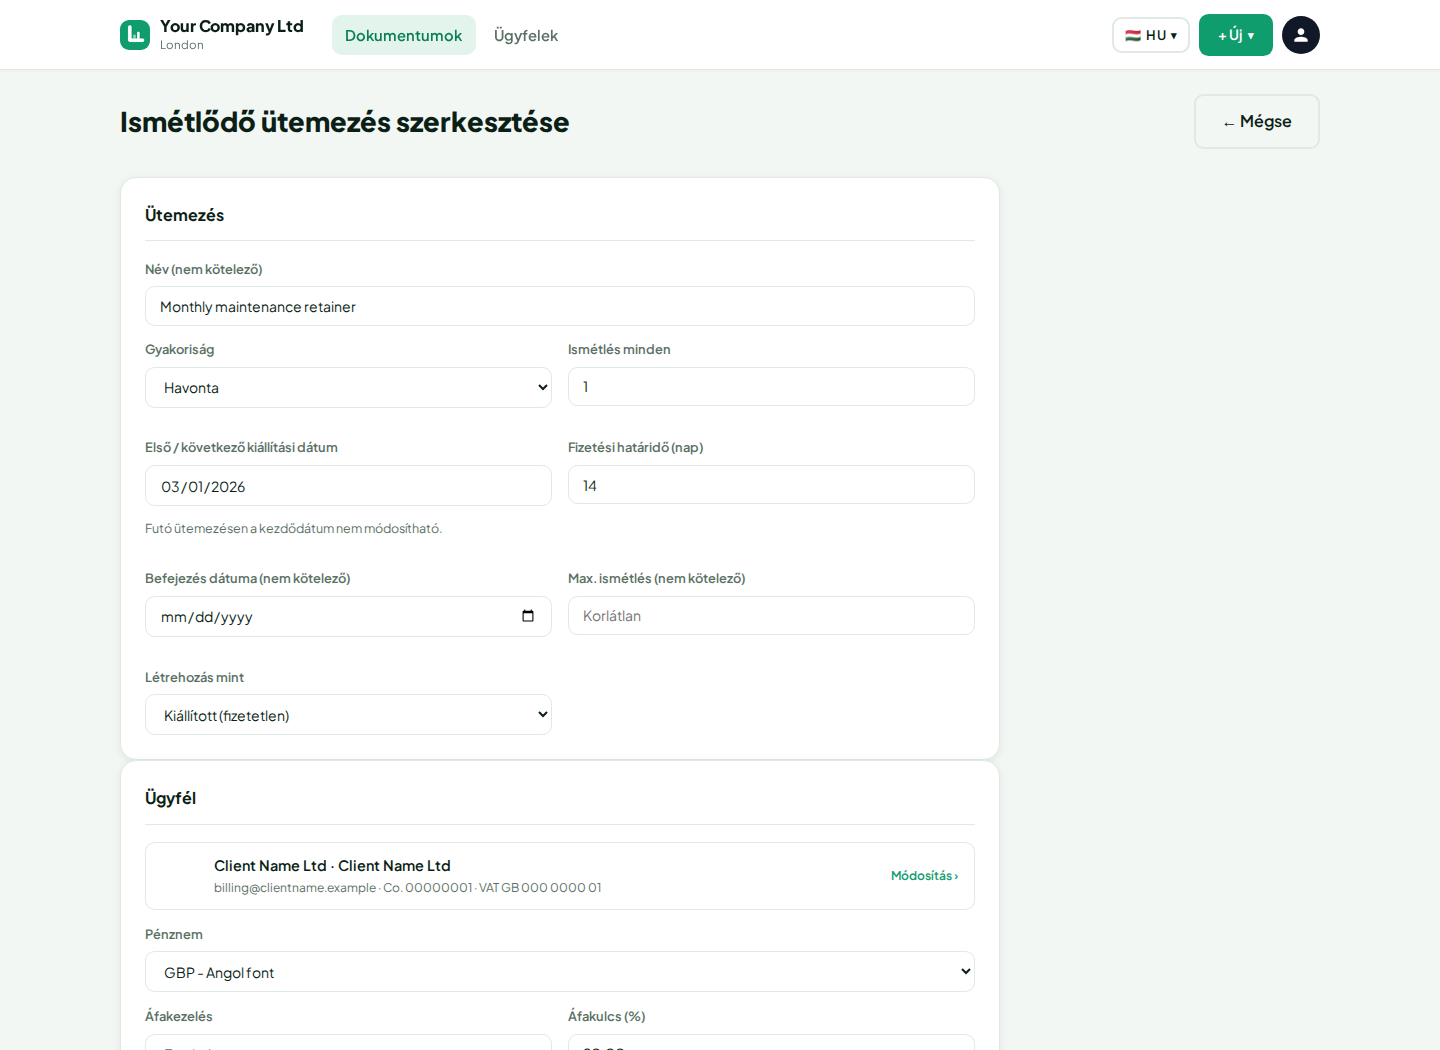The image size is (1440, 1050).
Task: Click the Client Name Ltd client row
Action: [560, 876]
